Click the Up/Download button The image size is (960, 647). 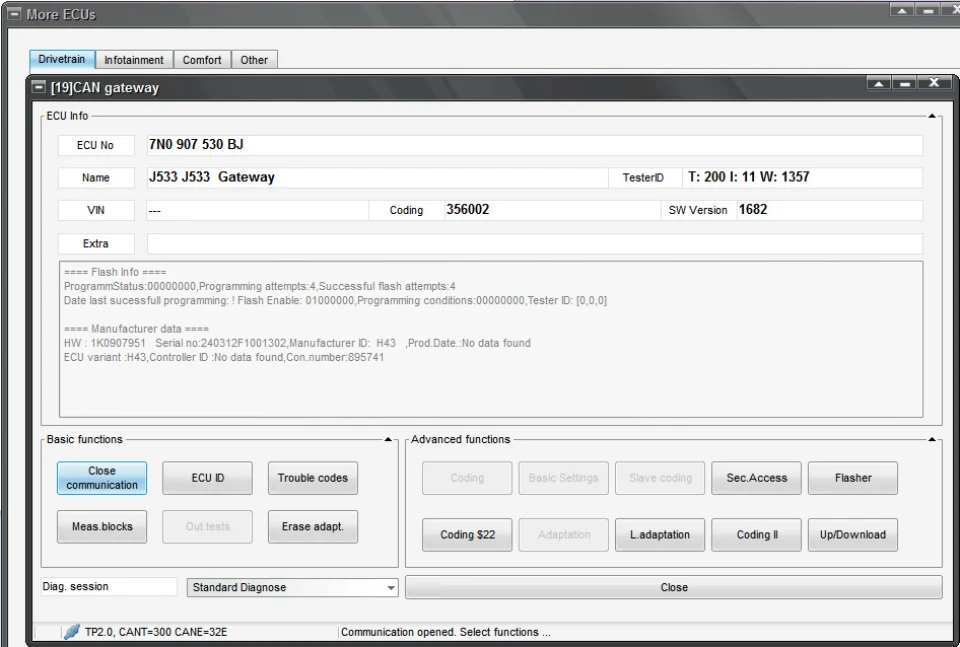pyautogui.click(x=853, y=535)
